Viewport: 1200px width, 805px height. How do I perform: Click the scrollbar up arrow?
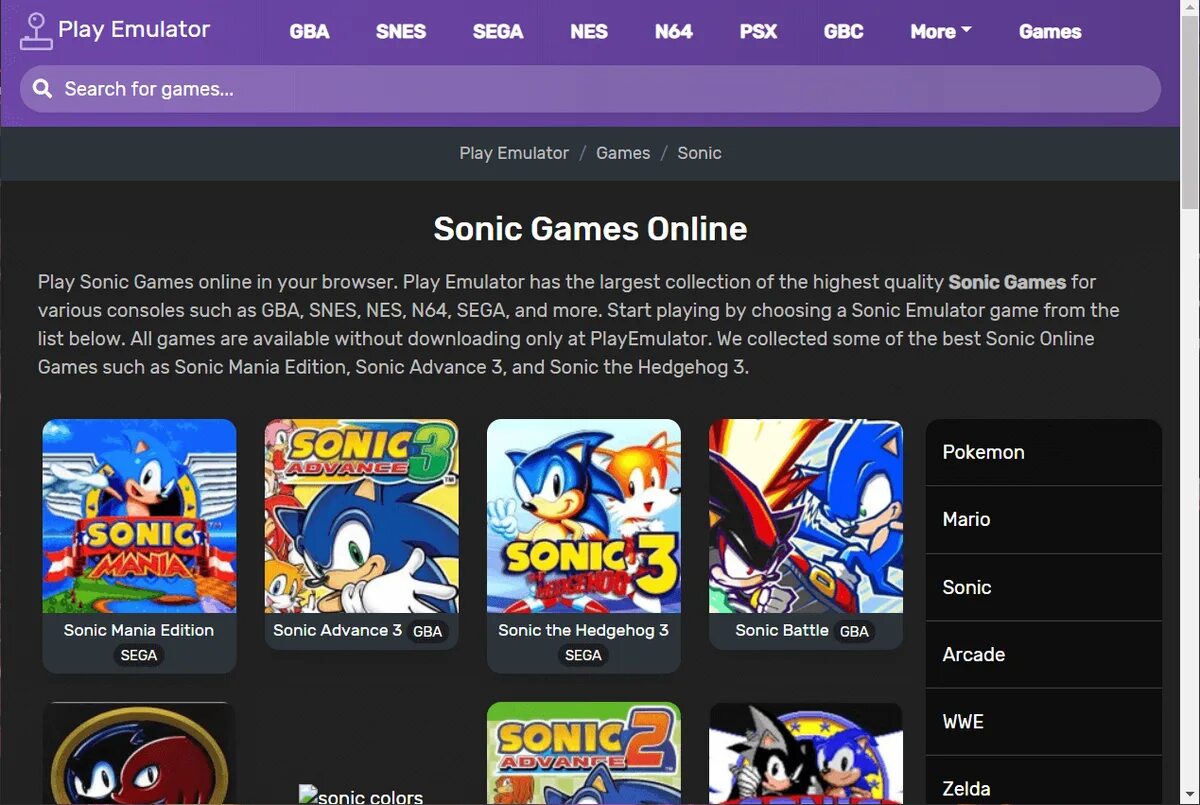[x=1190, y=8]
